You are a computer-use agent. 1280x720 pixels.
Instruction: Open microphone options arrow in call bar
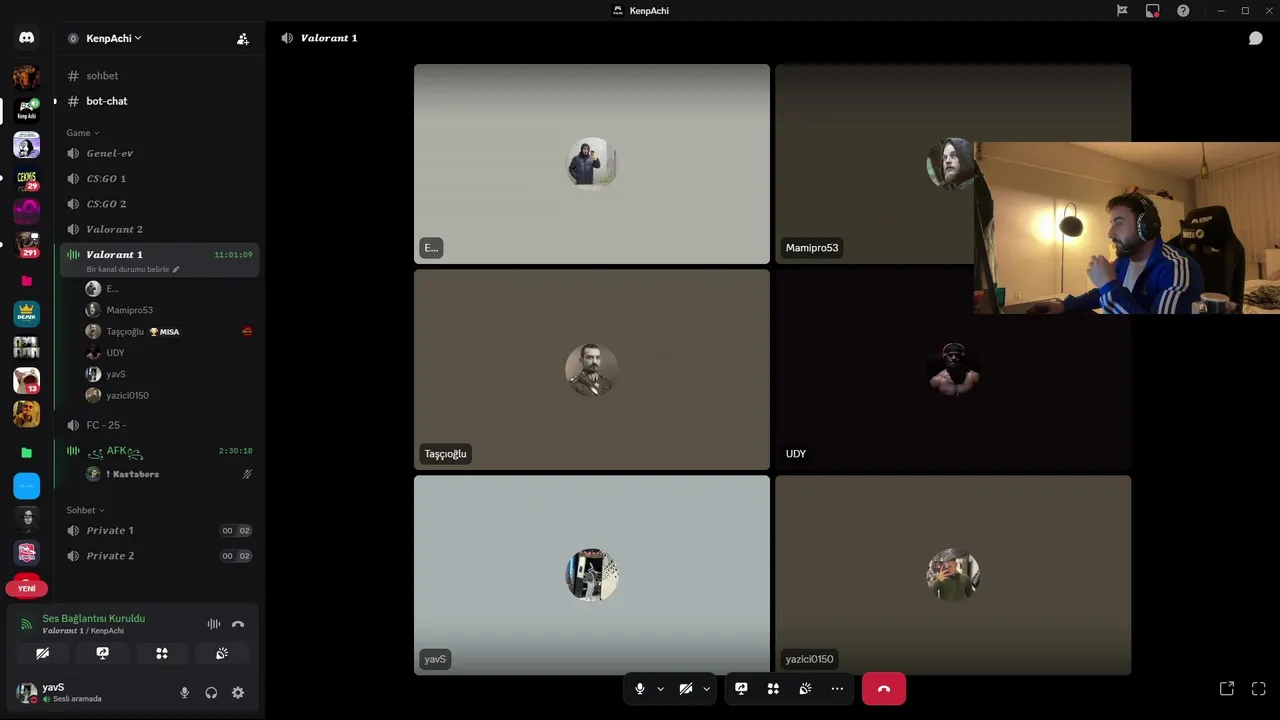[660, 689]
